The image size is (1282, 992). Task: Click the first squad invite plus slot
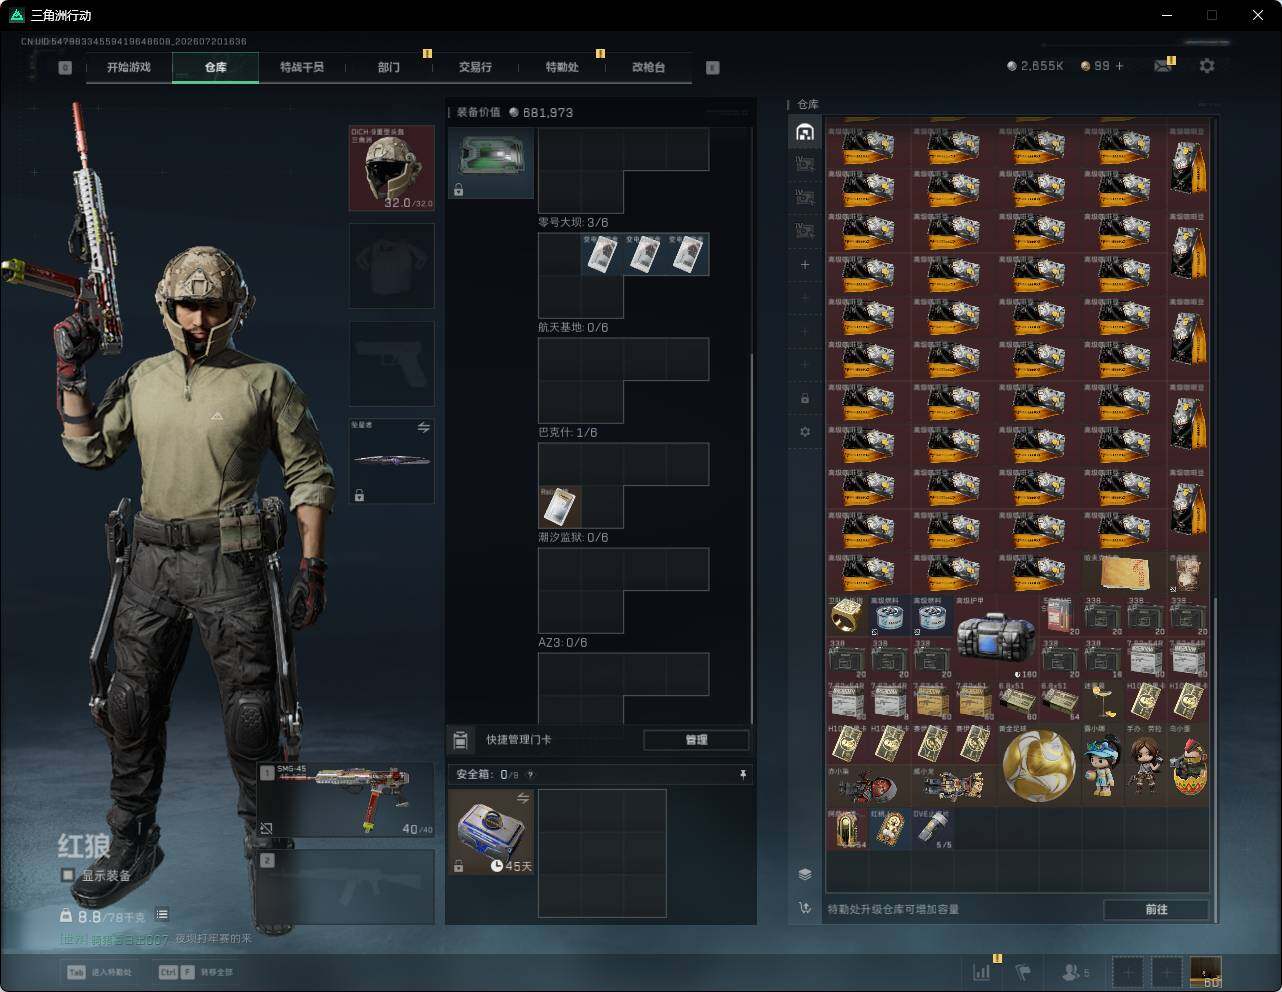point(1127,972)
